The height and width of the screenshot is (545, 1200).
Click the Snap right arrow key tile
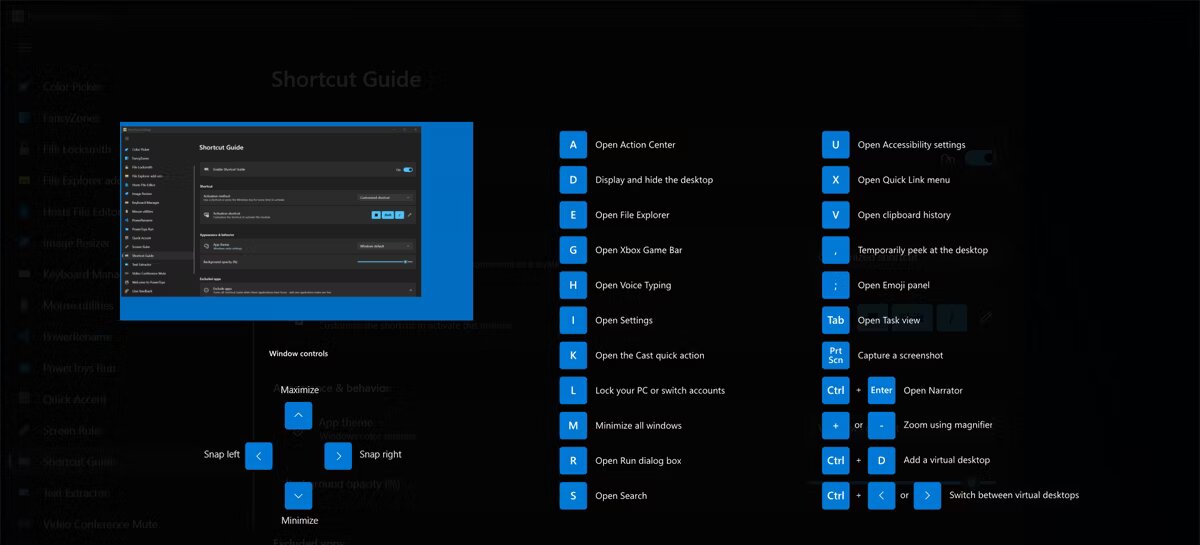[x=339, y=455]
